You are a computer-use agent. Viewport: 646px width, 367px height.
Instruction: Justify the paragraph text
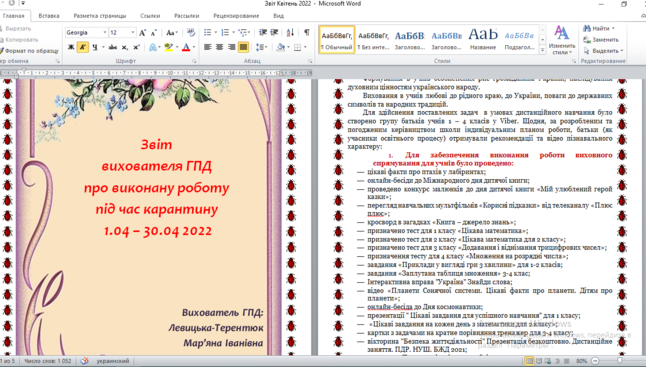(243, 47)
